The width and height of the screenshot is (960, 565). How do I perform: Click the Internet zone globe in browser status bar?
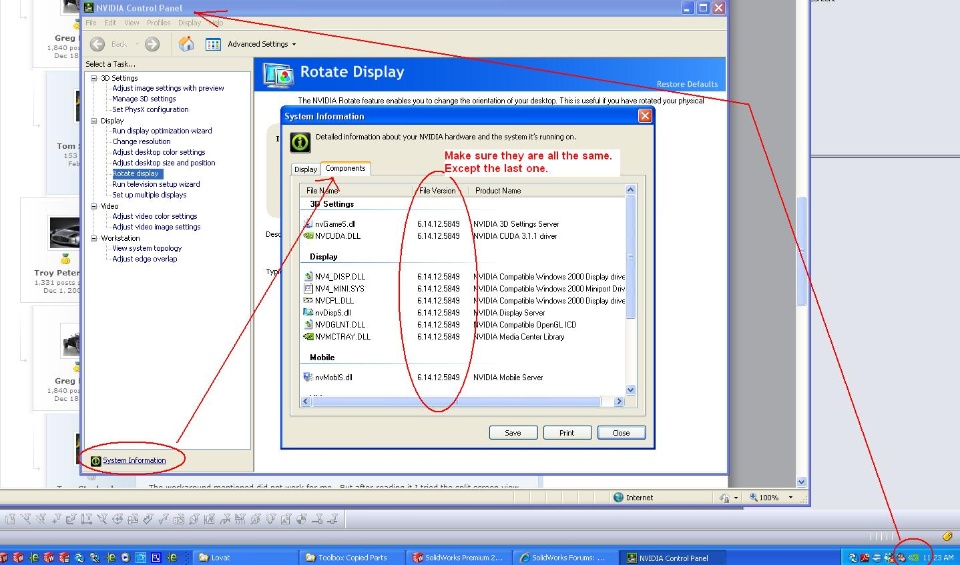point(618,497)
